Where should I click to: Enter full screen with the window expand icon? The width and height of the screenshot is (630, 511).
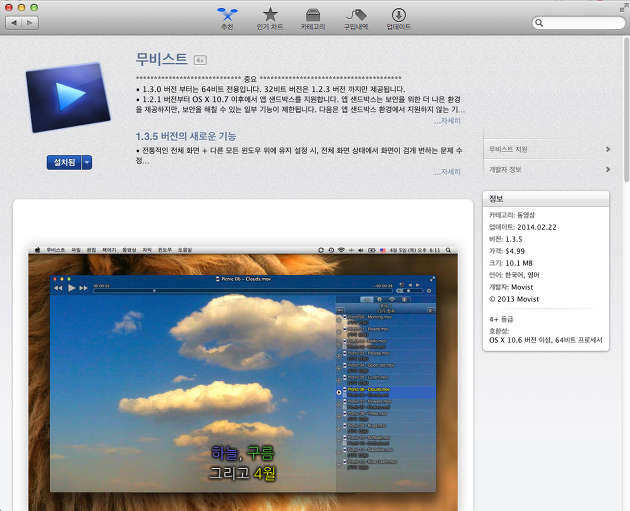[x=623, y=8]
